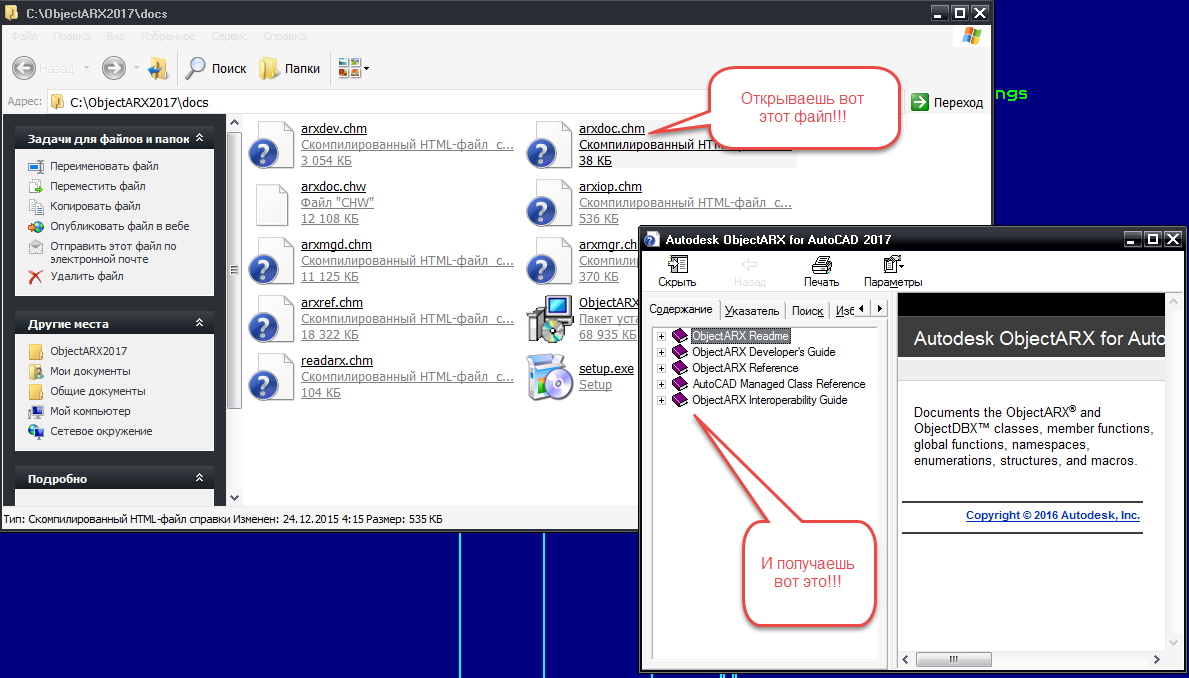The image size is (1189, 678).
Task: Open the Файл menu
Action: click(24, 36)
